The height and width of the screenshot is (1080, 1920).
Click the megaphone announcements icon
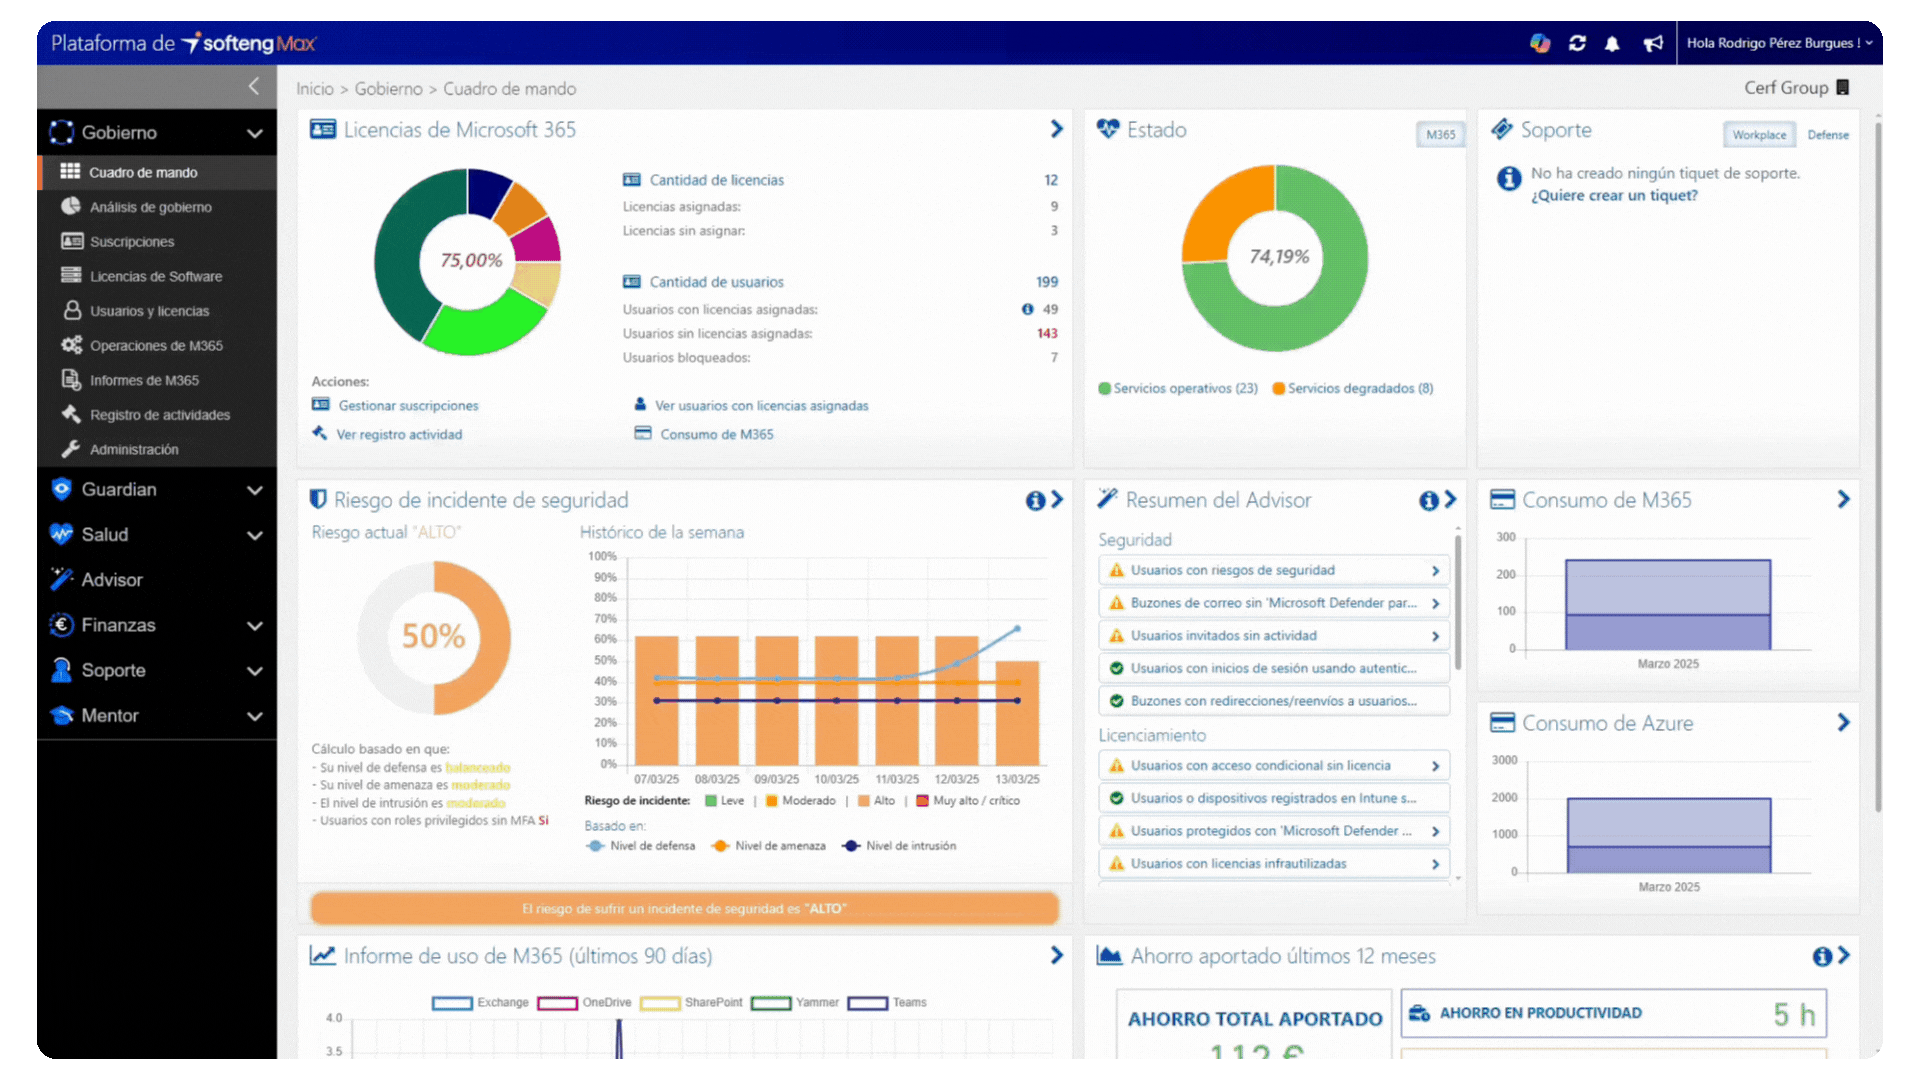click(x=1653, y=43)
